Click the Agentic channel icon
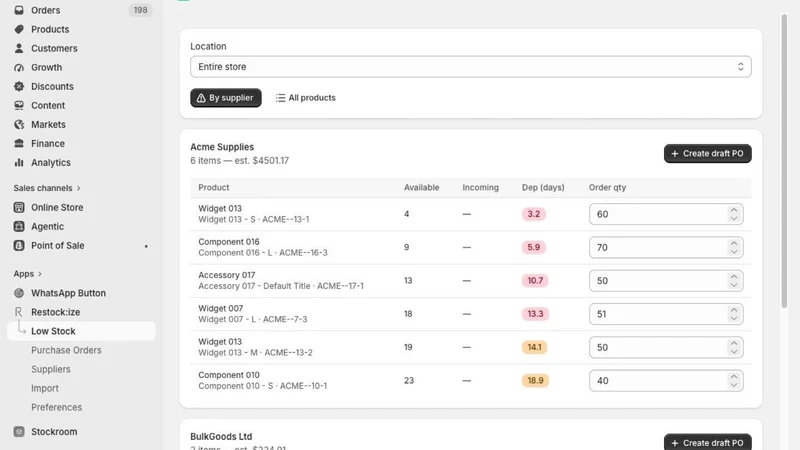The height and width of the screenshot is (450, 800). coord(19,227)
